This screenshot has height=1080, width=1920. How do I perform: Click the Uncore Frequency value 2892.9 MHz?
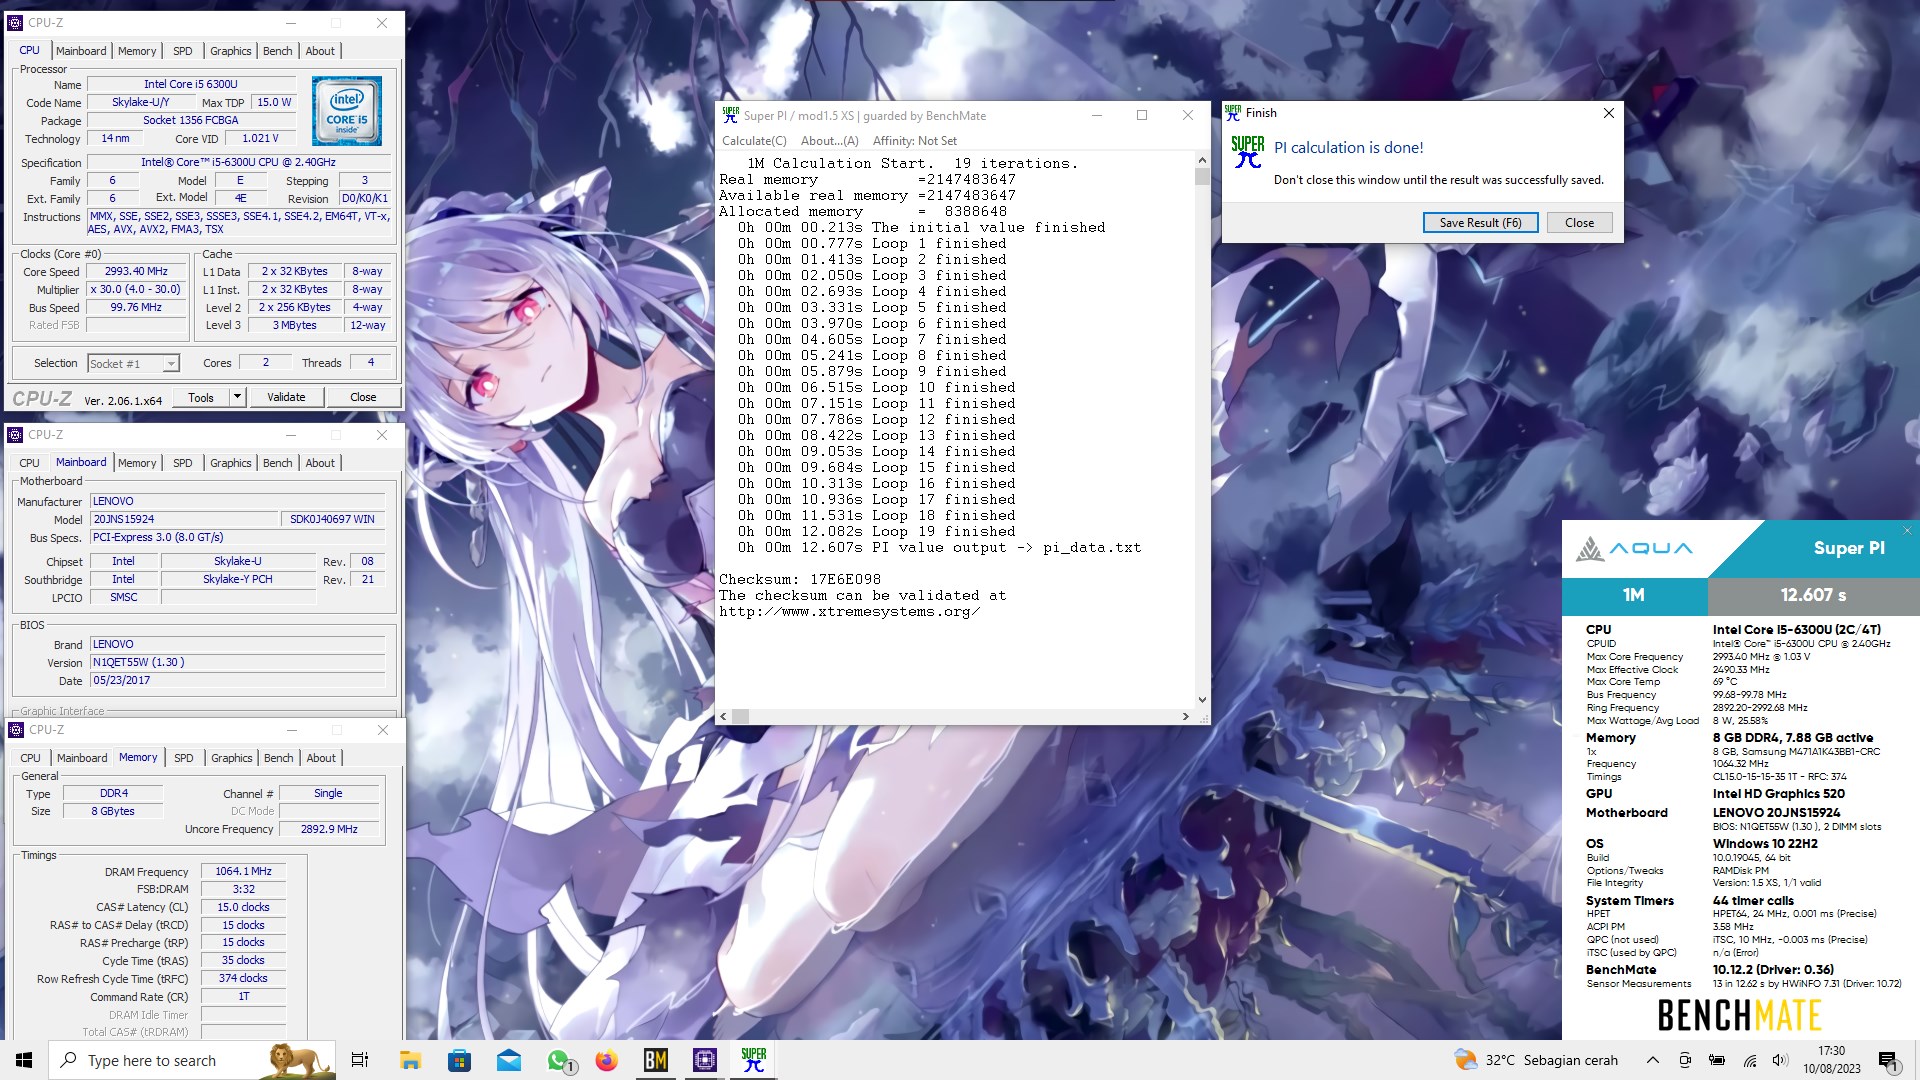tap(329, 829)
